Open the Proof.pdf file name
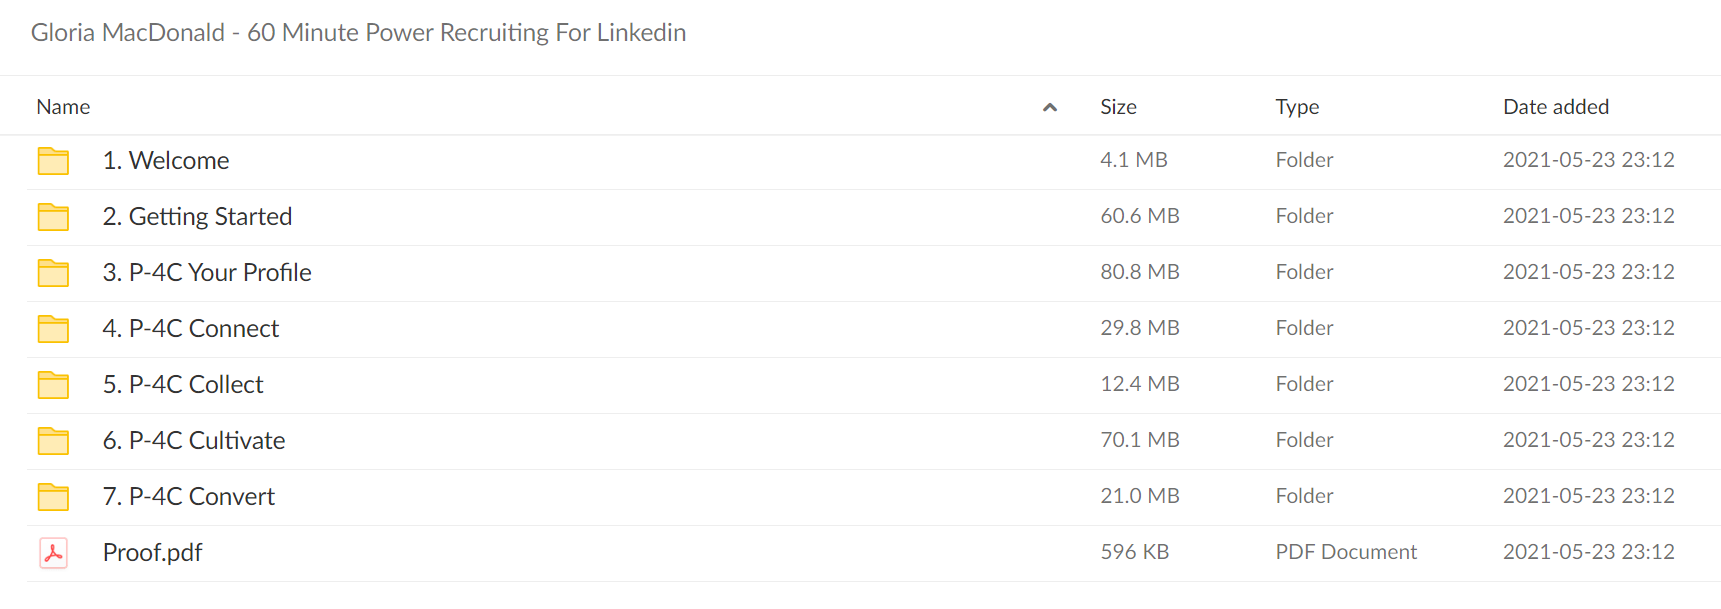Viewport: 1721px width, 609px height. coord(152,553)
